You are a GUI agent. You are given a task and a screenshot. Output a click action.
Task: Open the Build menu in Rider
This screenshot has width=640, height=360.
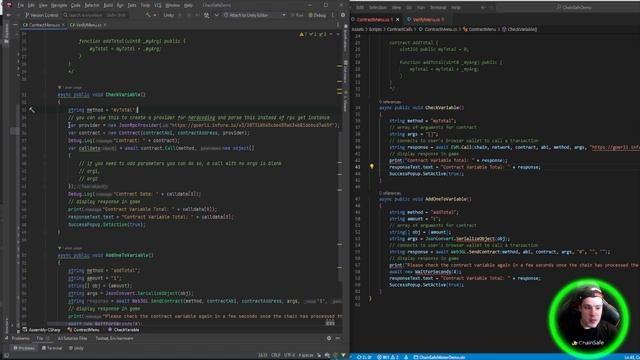click(108, 6)
